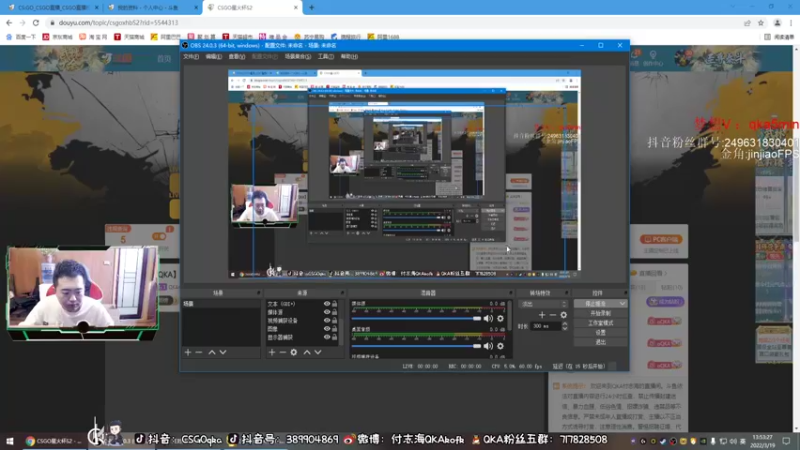Open the 编辑 menu in OBS
This screenshot has width=800, height=450.
click(x=213, y=57)
